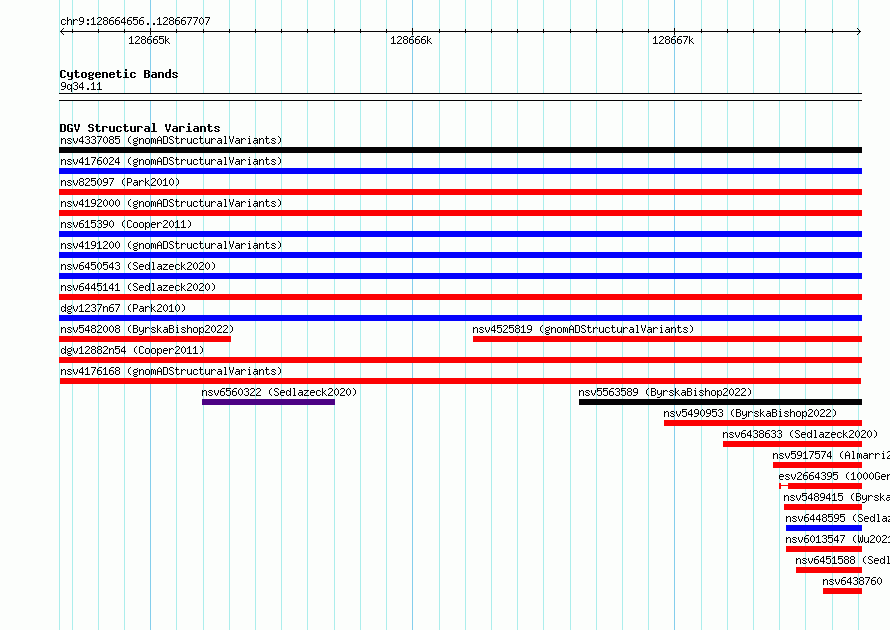This screenshot has width=890, height=630.
Task: Click the chr9:128664656..128667707 coordinate text
Action: pyautogui.click(x=135, y=21)
